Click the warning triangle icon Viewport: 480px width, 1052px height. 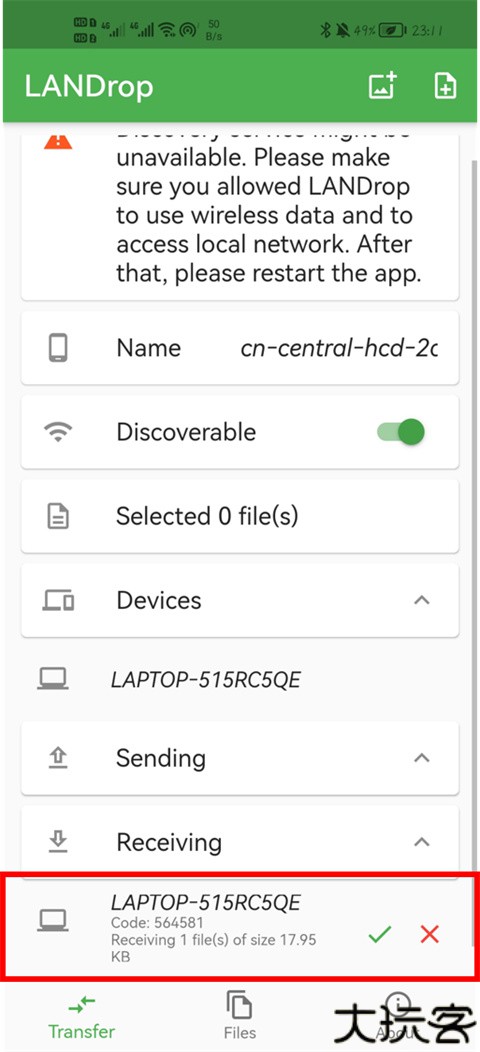click(x=58, y=142)
